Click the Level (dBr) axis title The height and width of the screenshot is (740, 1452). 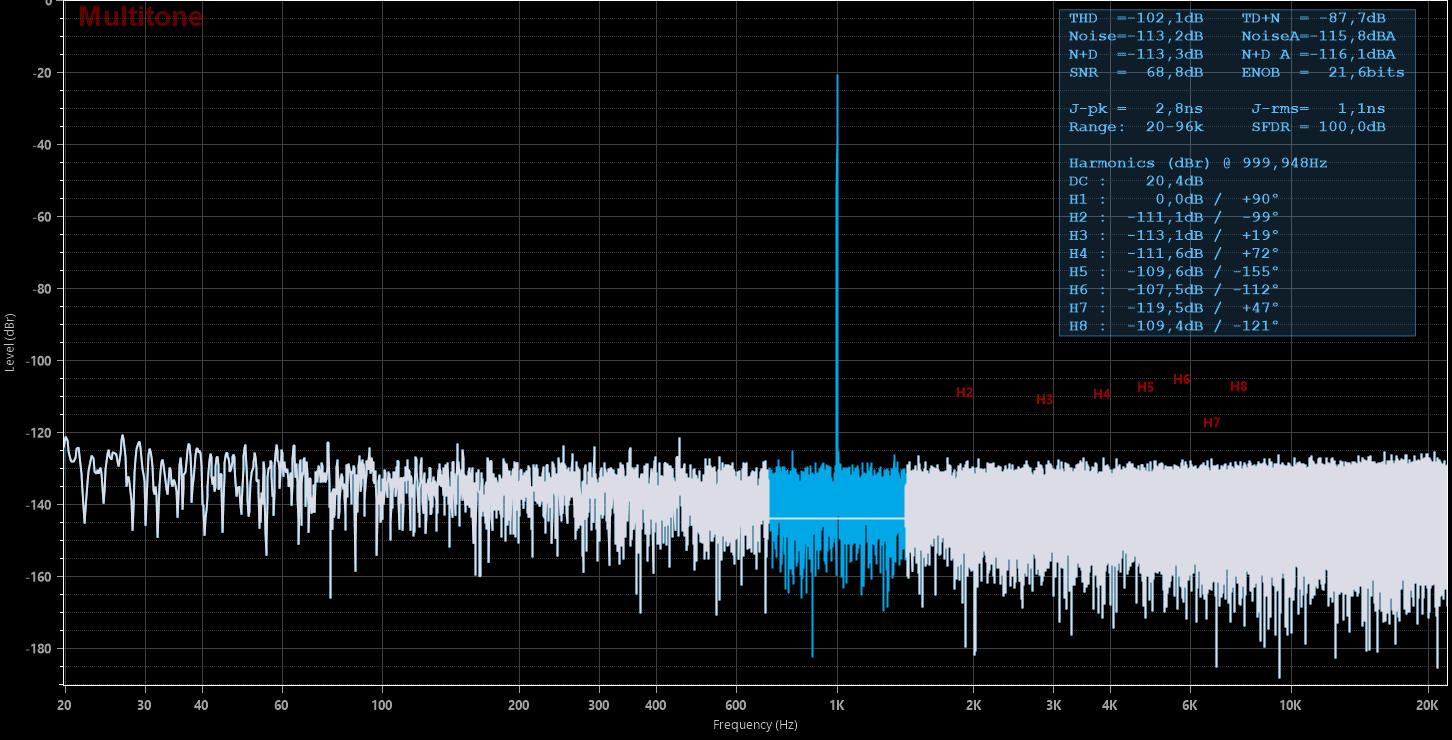click(x=10, y=342)
